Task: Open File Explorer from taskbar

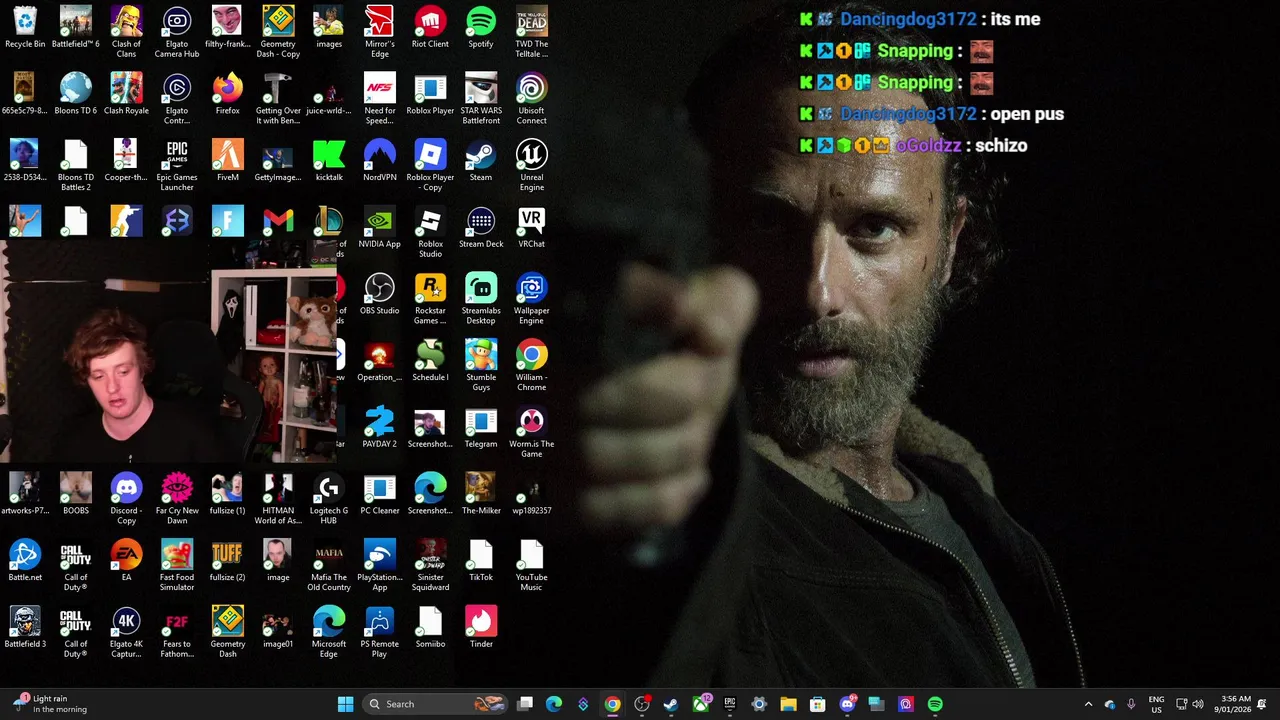Action: pyautogui.click(x=788, y=704)
